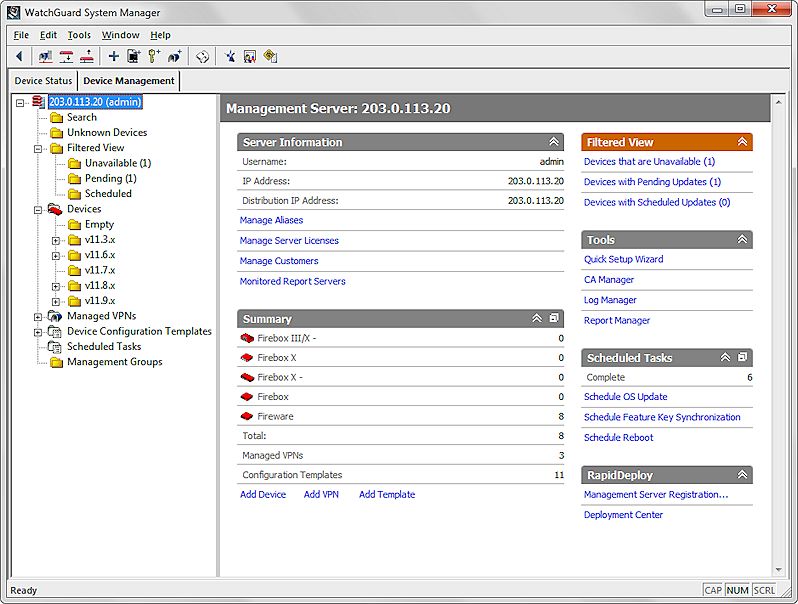Collapse the Filtered View tree node

[38, 148]
